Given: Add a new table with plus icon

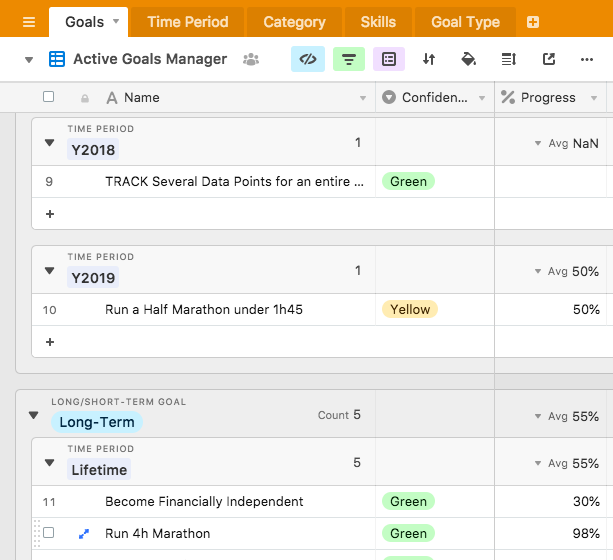Looking at the screenshot, I should pos(532,22).
